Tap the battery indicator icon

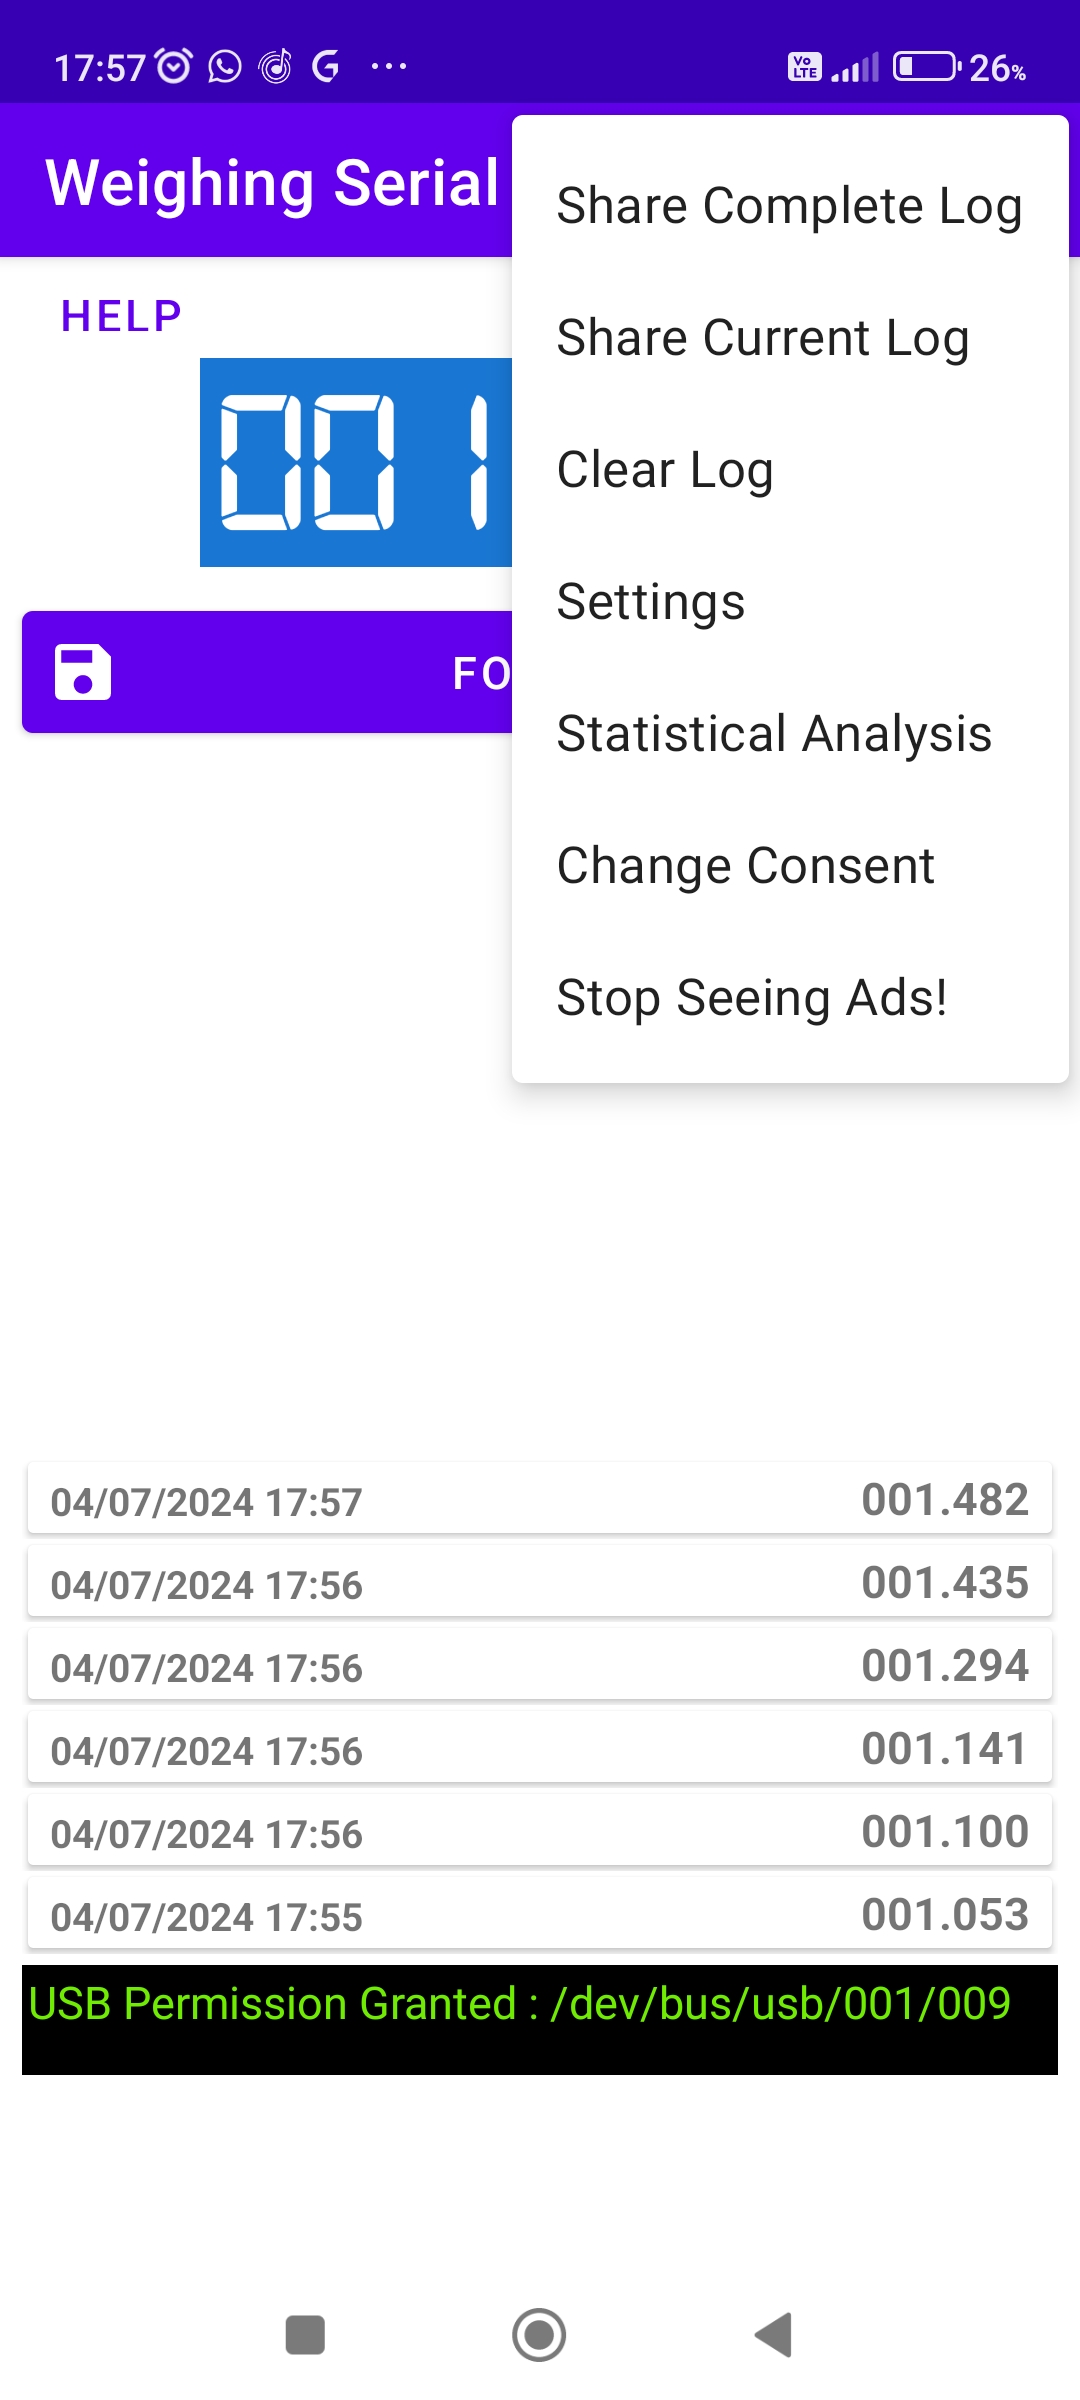925,67
